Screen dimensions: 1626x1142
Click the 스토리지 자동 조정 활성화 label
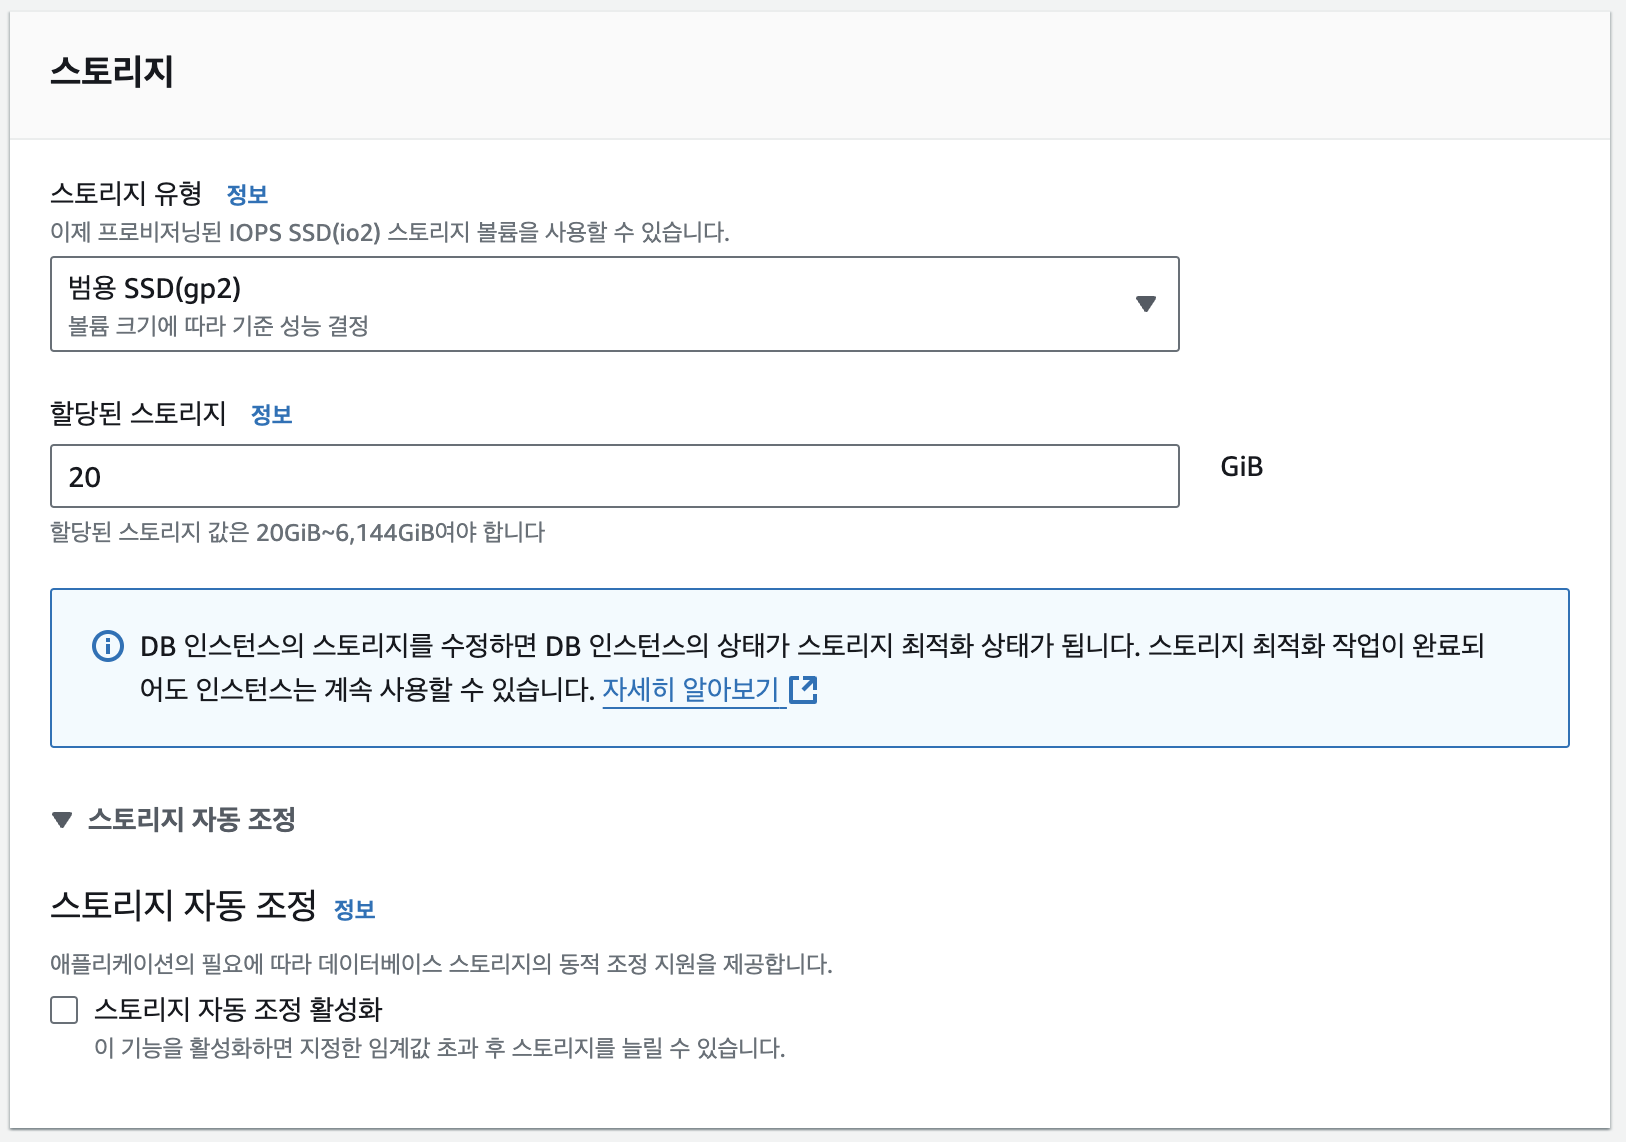[x=238, y=1009]
